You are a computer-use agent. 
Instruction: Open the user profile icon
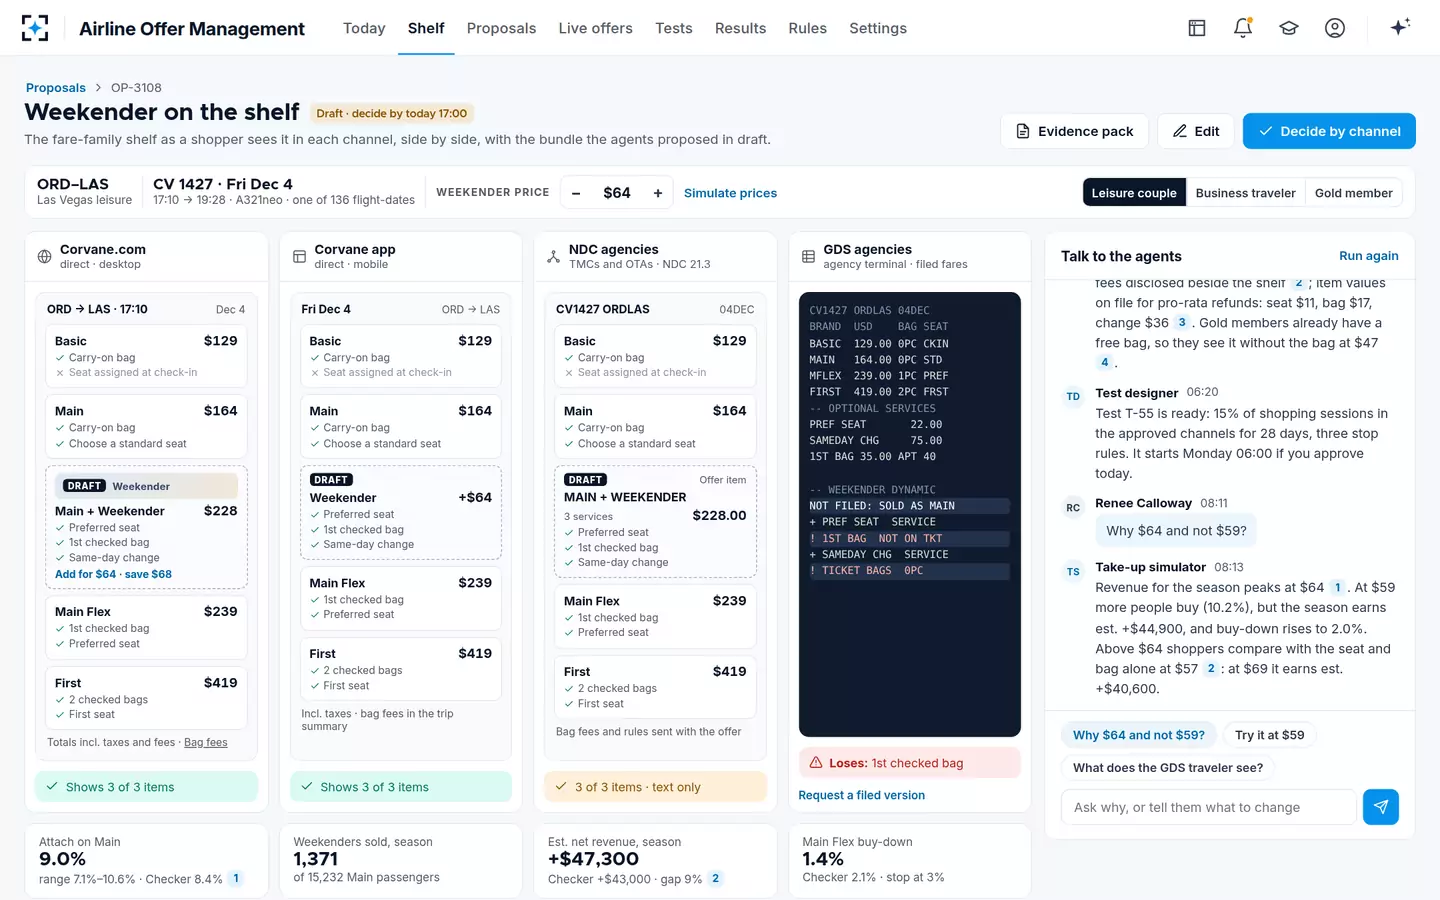point(1335,28)
